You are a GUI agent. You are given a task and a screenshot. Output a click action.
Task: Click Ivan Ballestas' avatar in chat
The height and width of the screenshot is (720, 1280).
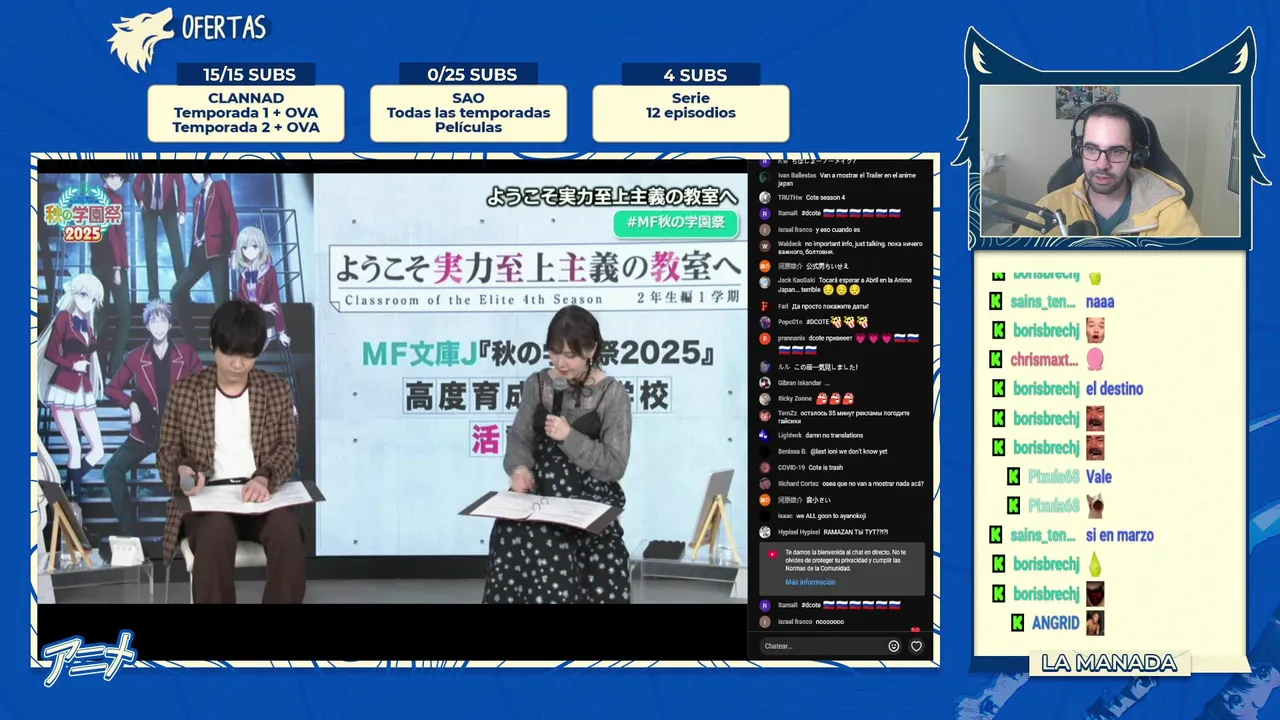click(765, 179)
